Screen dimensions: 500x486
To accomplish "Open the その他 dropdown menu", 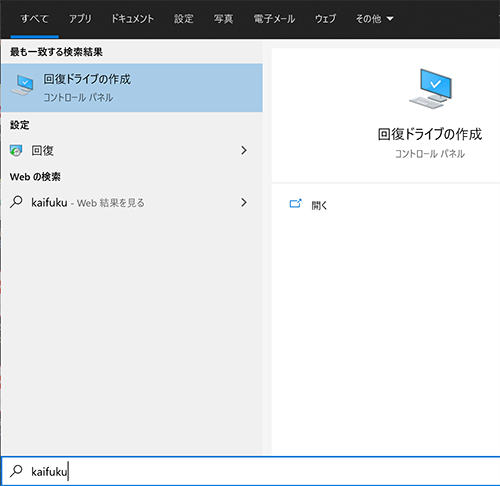I will (375, 19).
